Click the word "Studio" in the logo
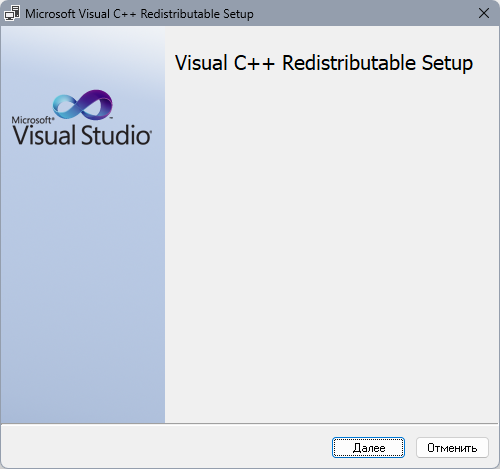500x469 pixels. [116, 135]
